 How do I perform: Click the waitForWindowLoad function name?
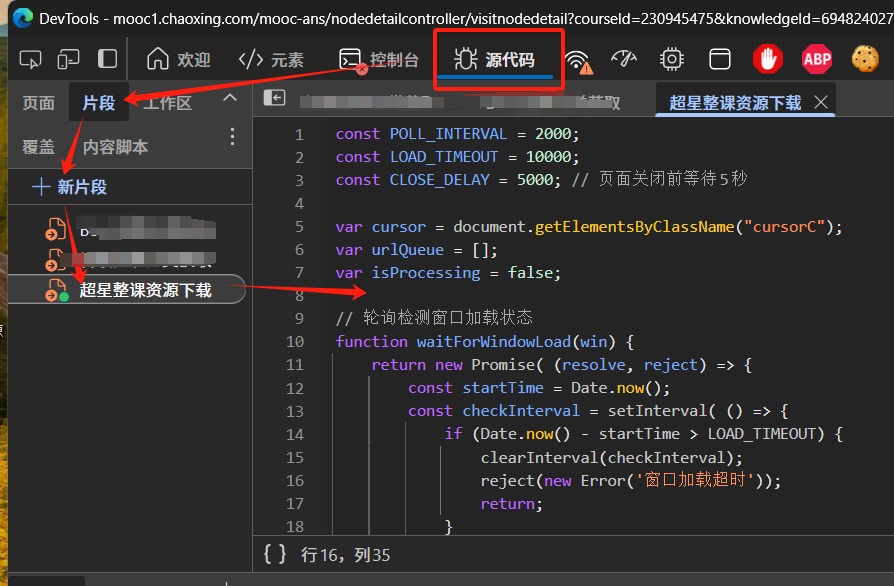(494, 341)
